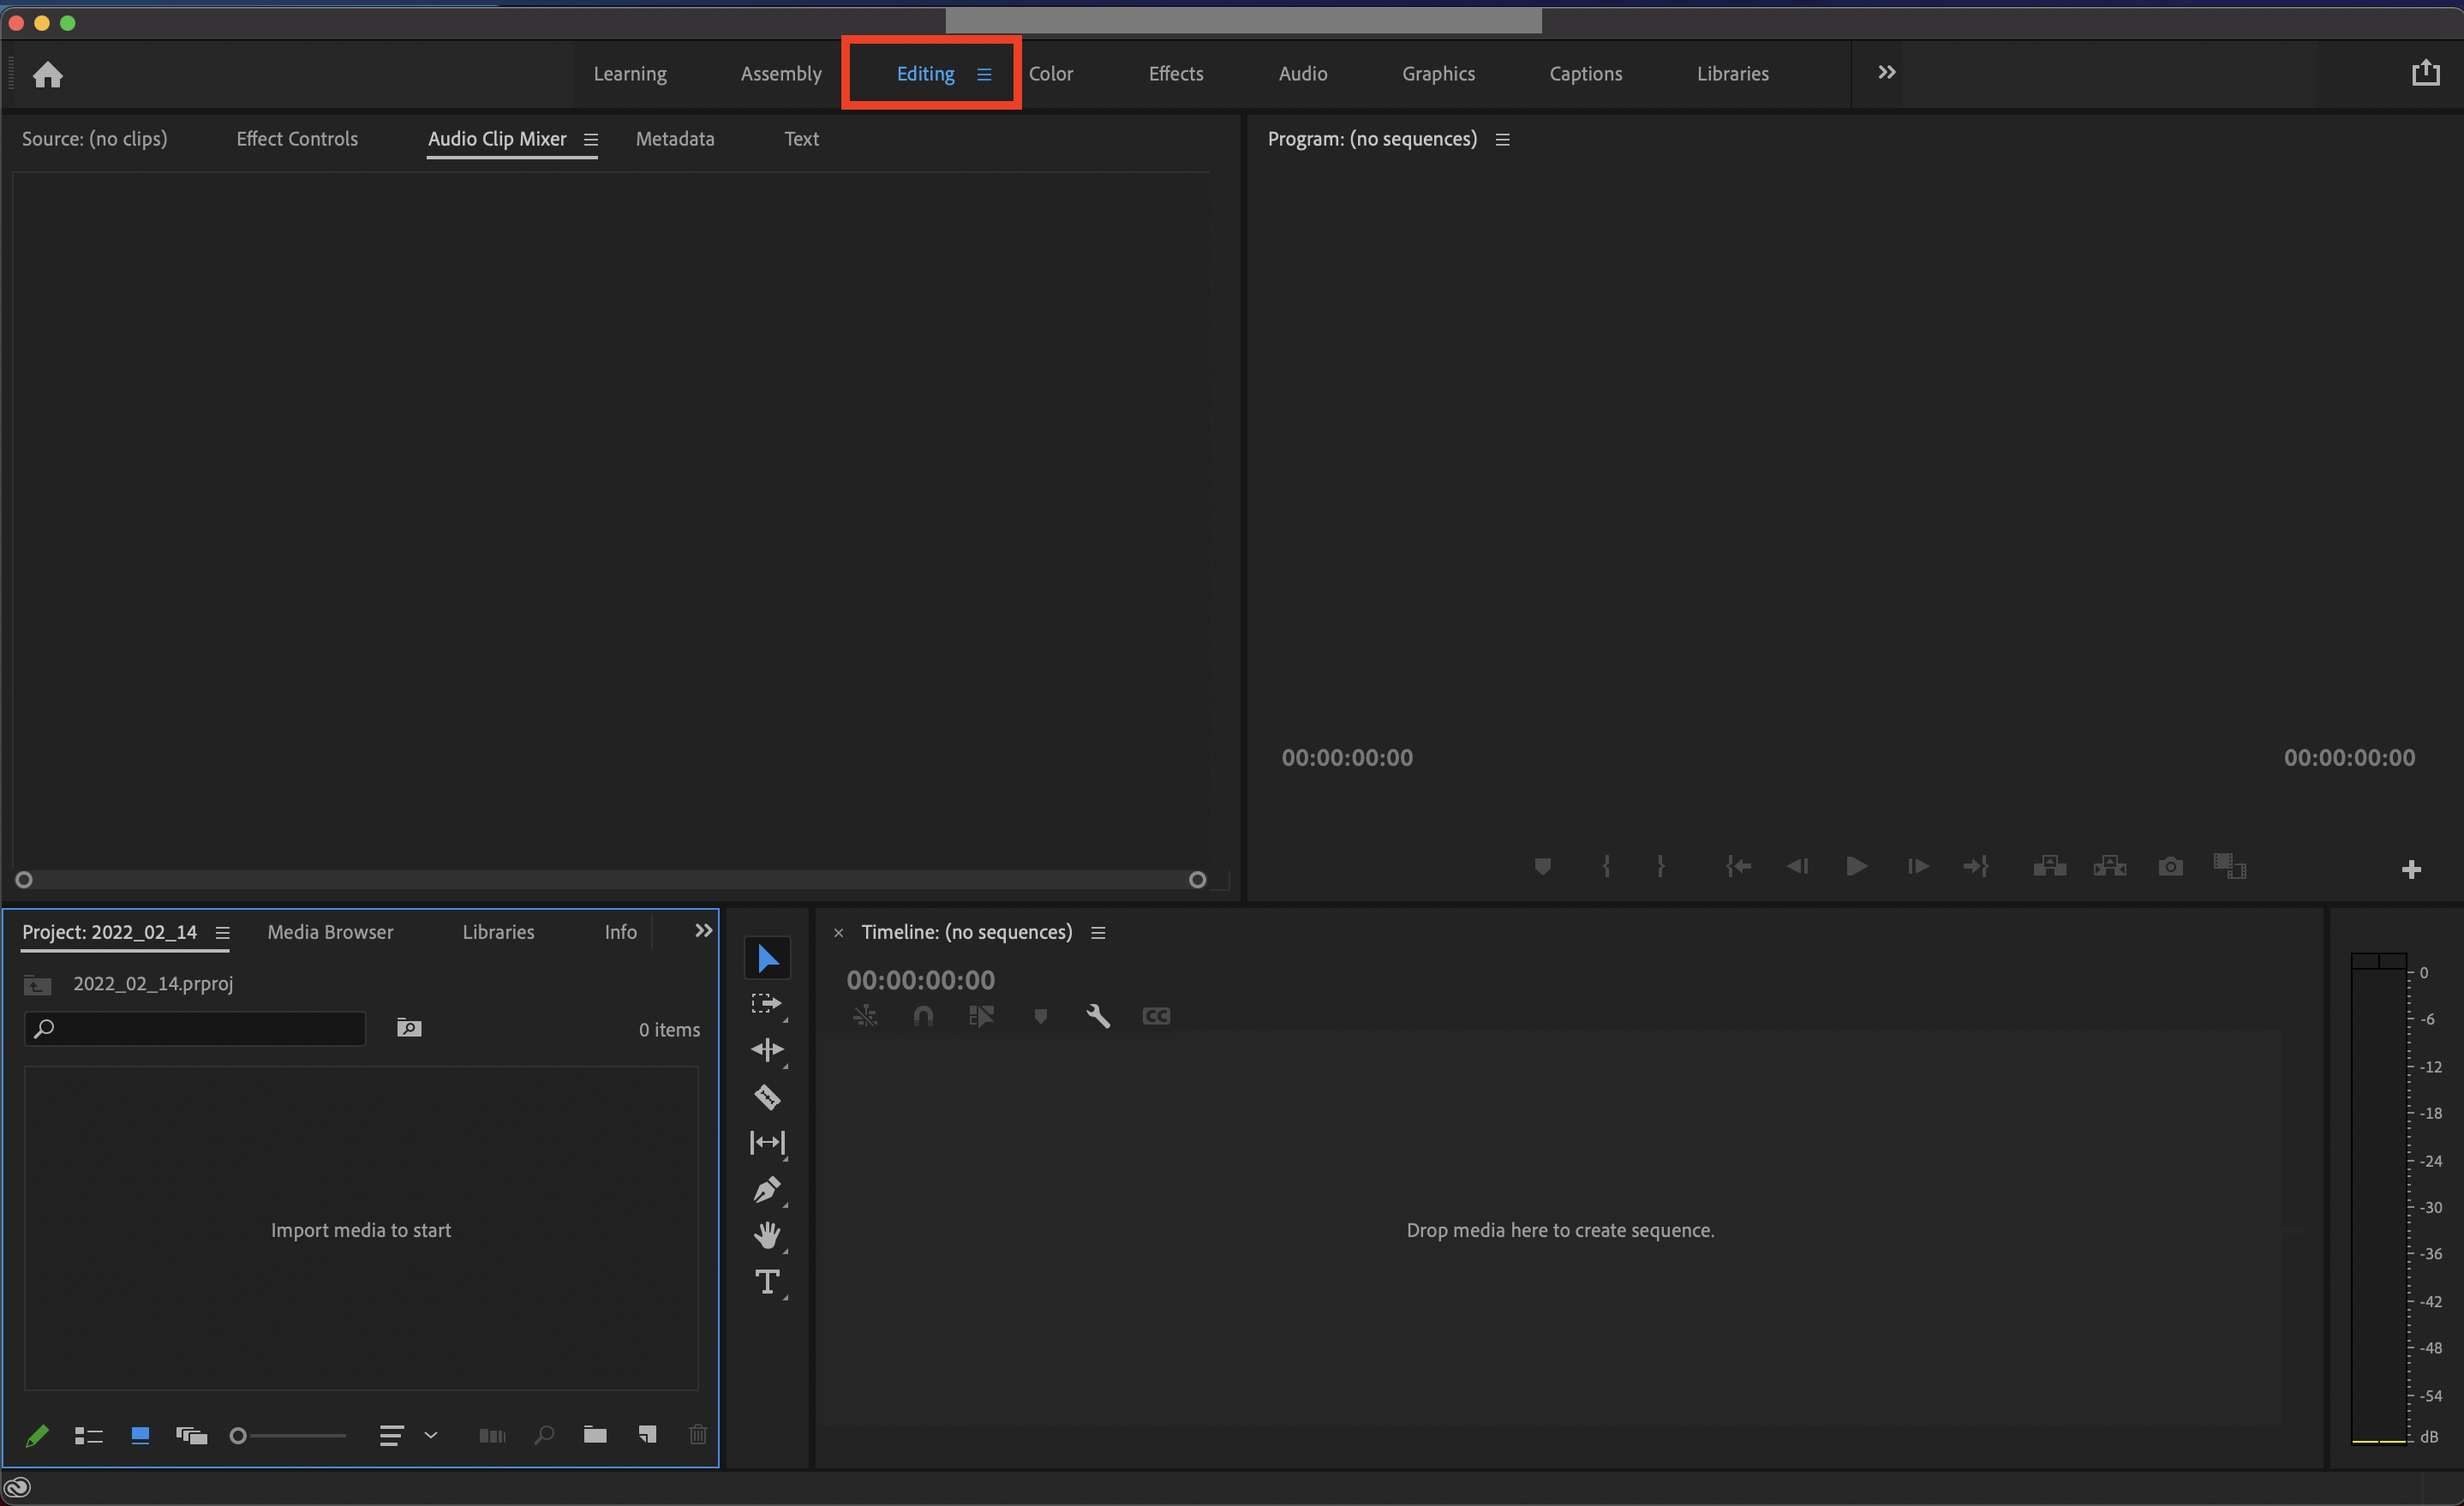Select the Hand tool
The width and height of the screenshot is (2464, 1506).
(767, 1235)
